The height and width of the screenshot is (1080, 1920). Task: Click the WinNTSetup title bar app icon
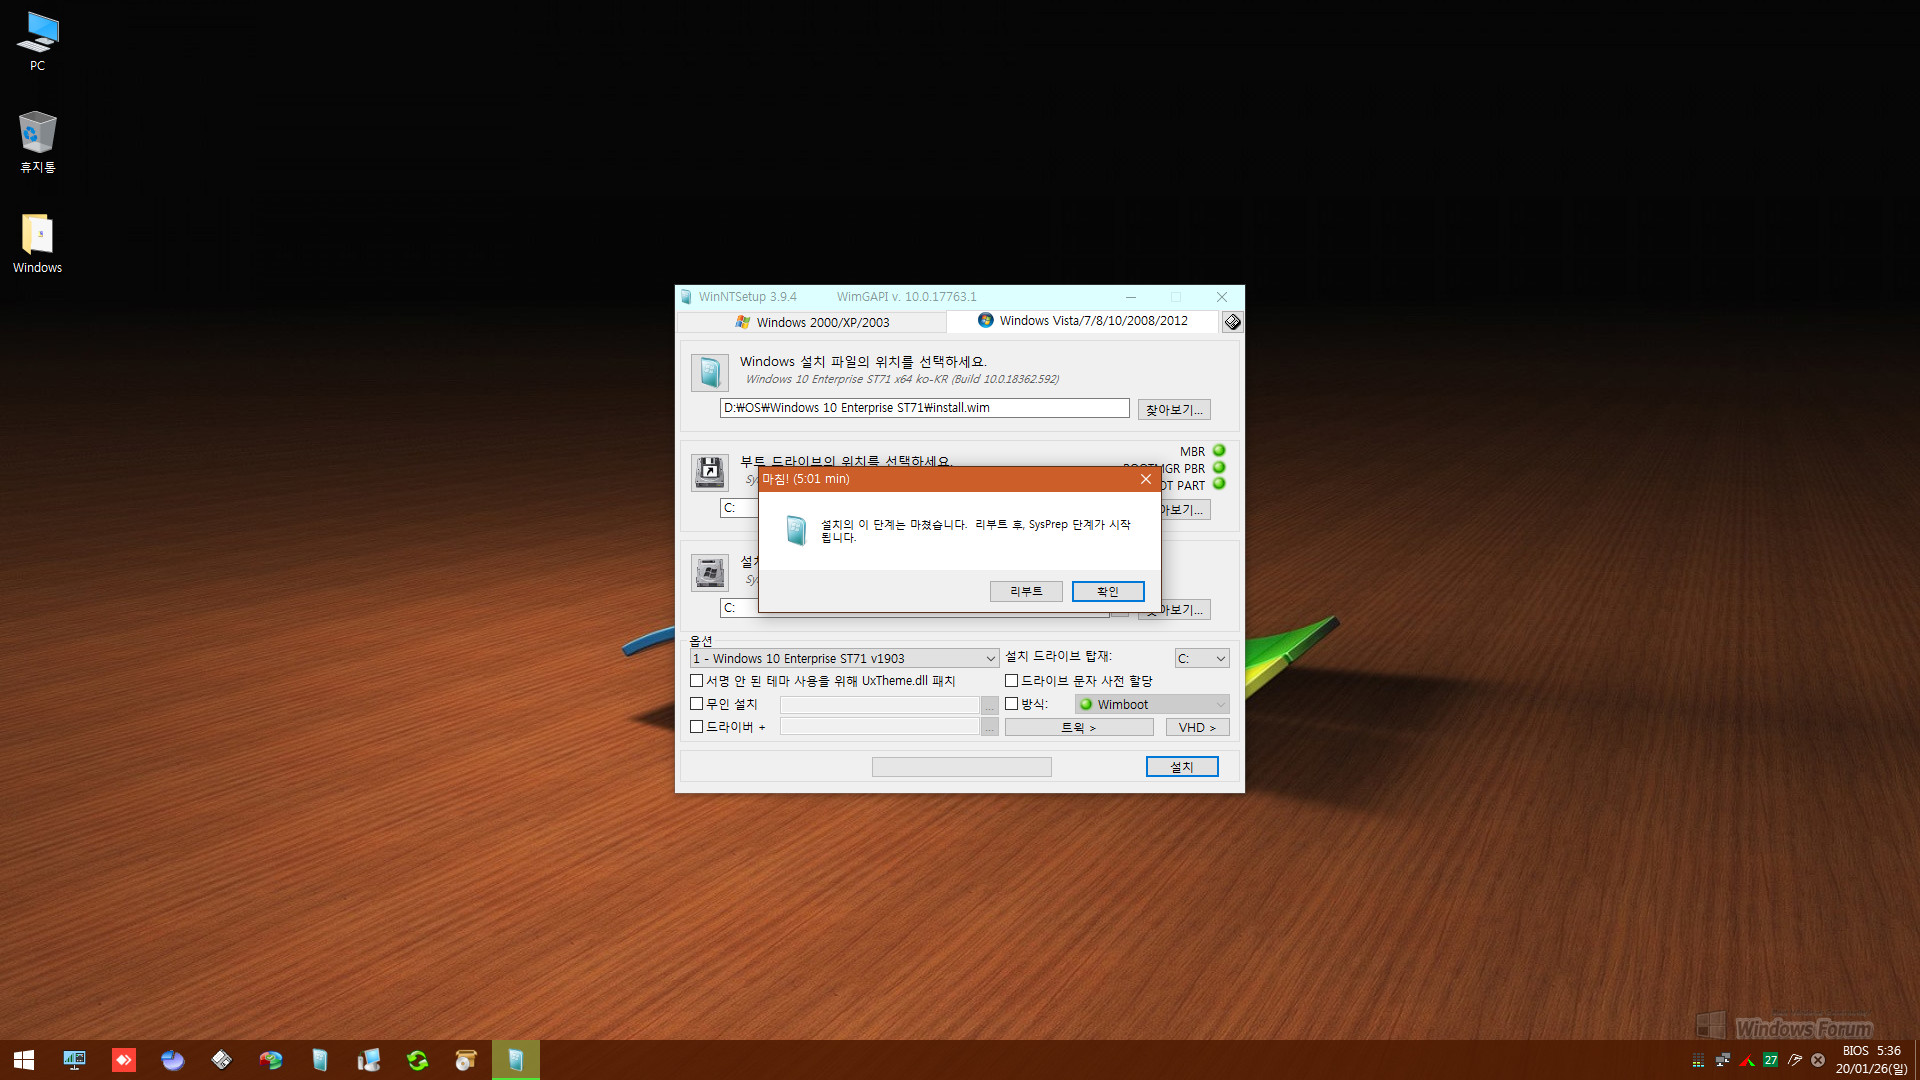686,297
